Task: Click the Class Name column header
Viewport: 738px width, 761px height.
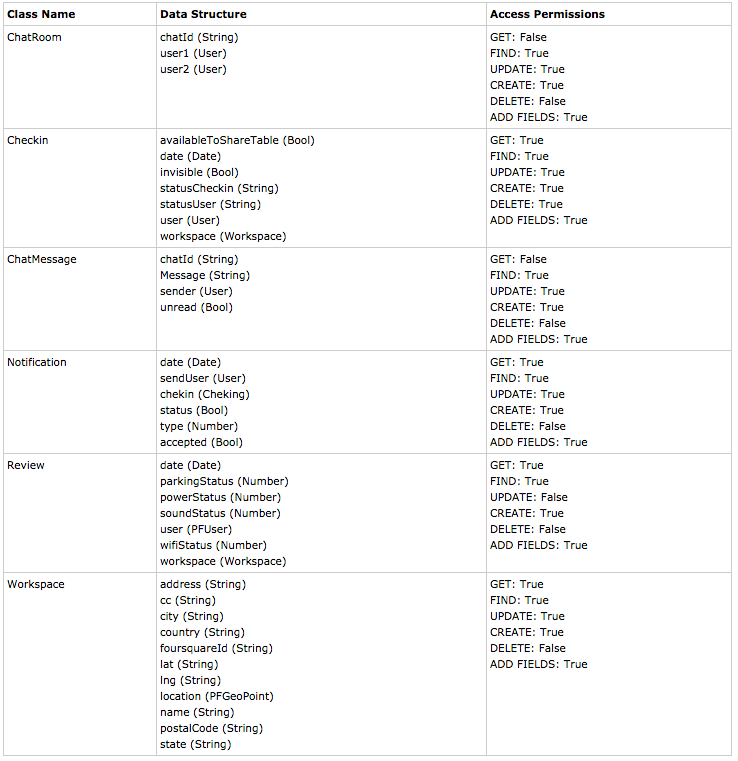Action: [41, 14]
